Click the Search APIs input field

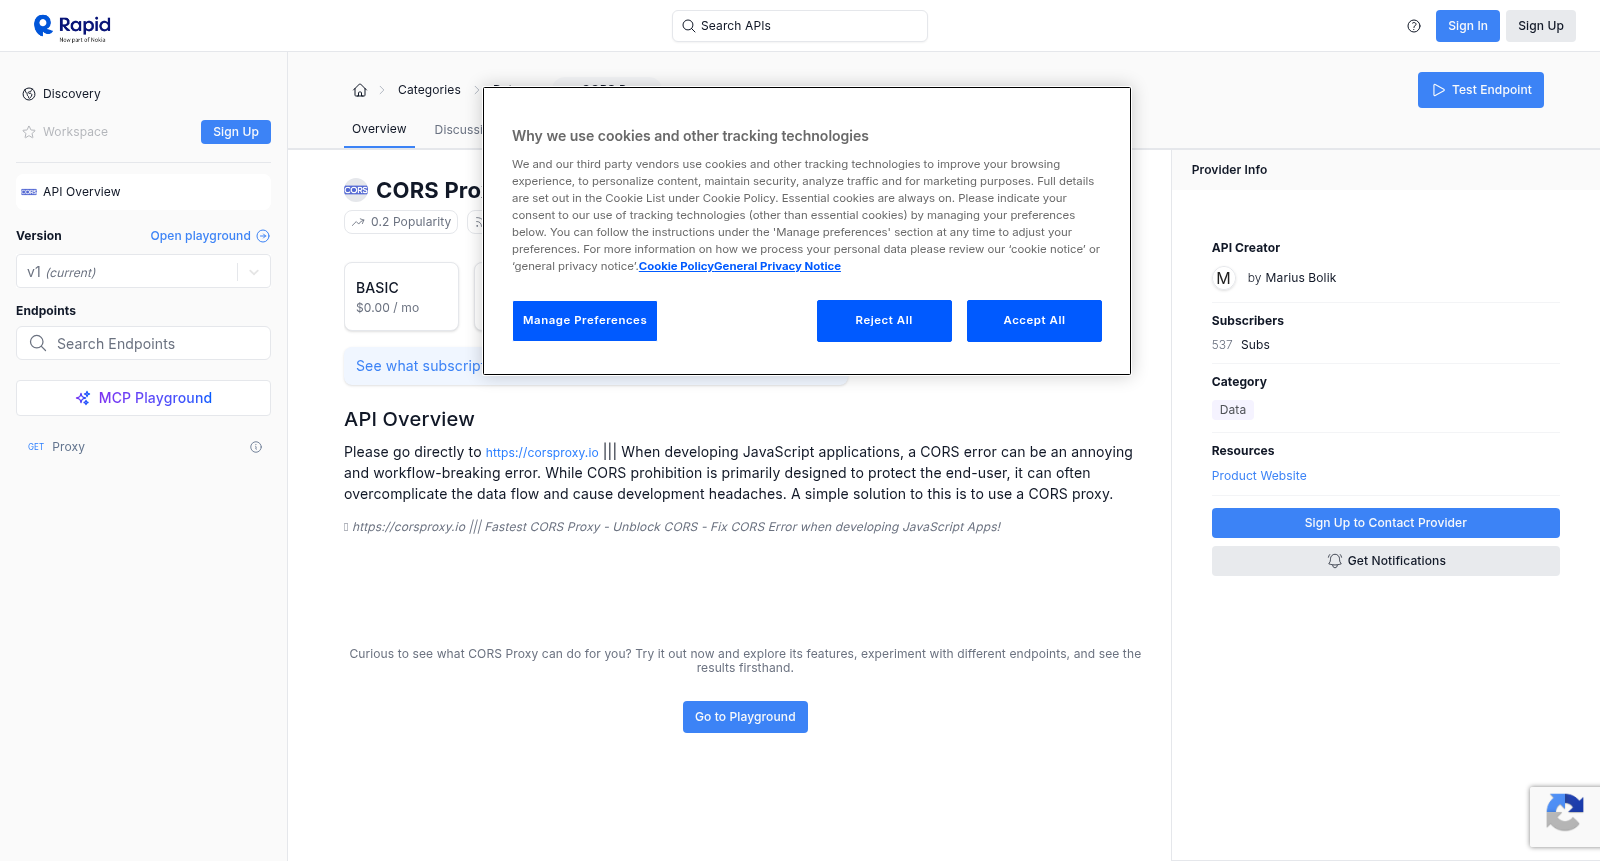point(800,26)
